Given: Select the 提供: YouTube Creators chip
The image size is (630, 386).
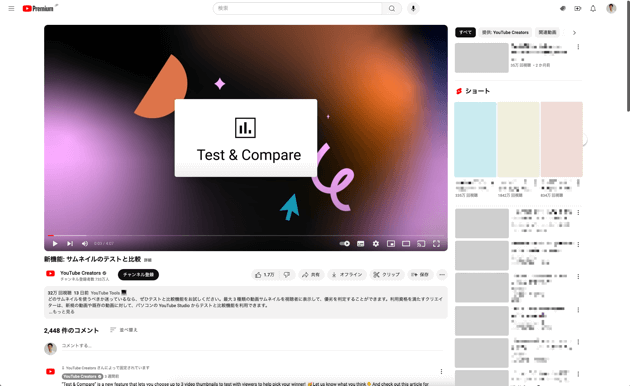Looking at the screenshot, I should coord(505,33).
